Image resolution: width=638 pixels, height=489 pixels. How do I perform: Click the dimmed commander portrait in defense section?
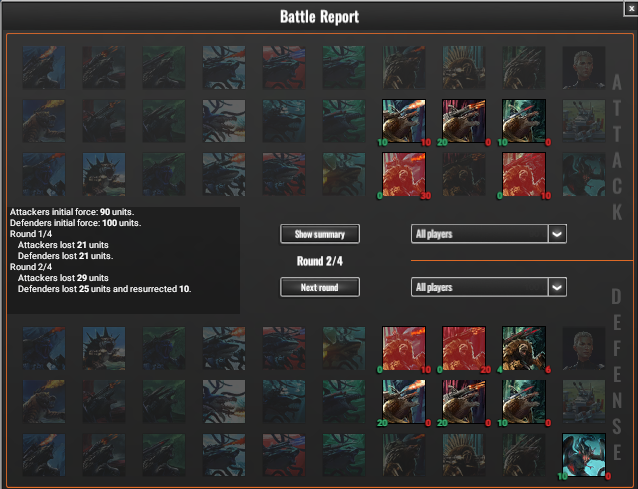[584, 348]
